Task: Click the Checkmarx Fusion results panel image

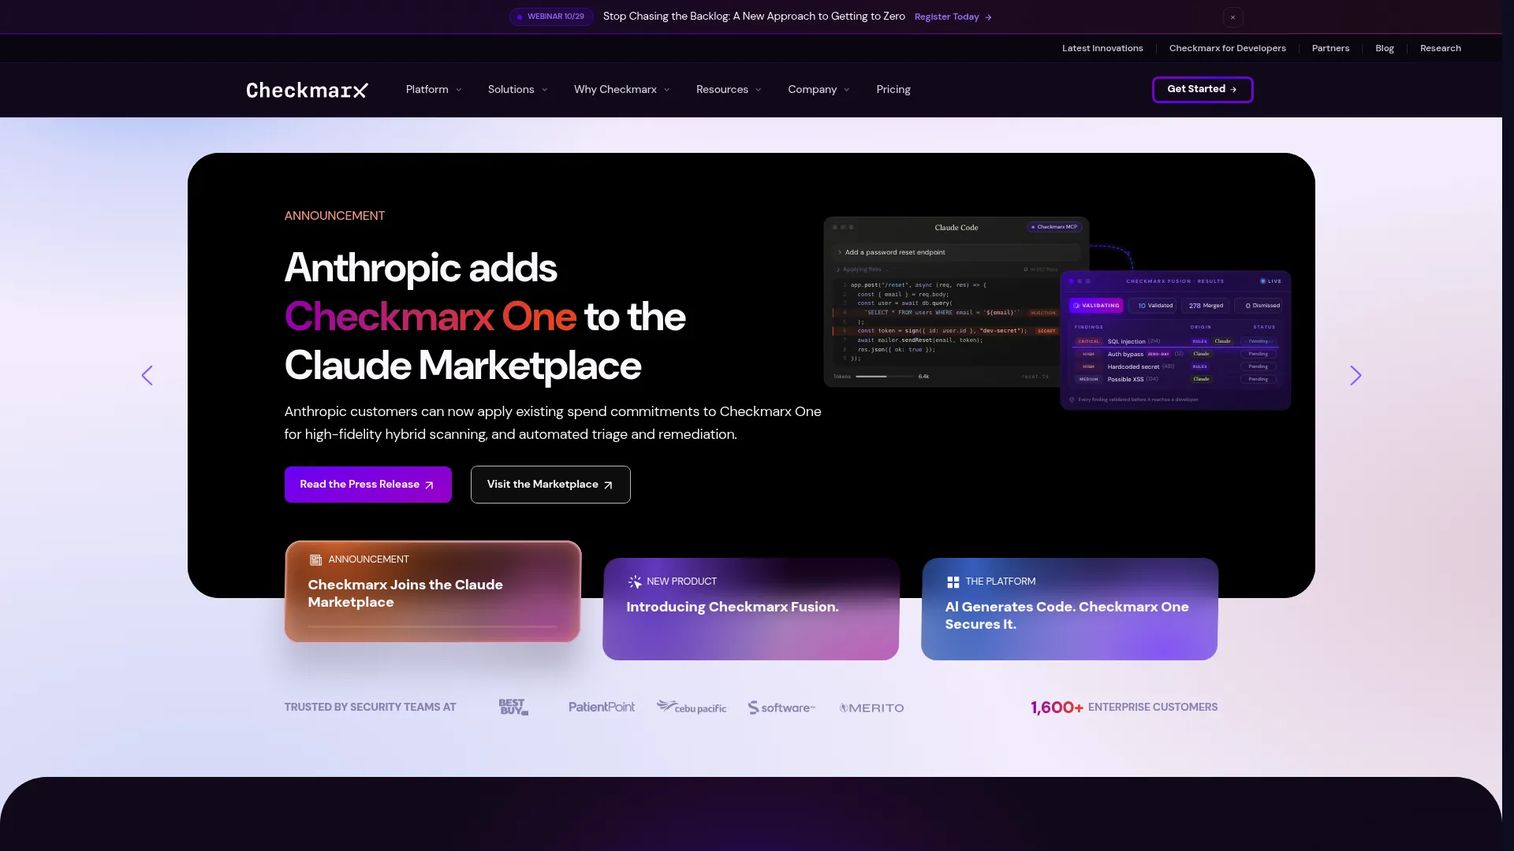Action: click(1175, 340)
